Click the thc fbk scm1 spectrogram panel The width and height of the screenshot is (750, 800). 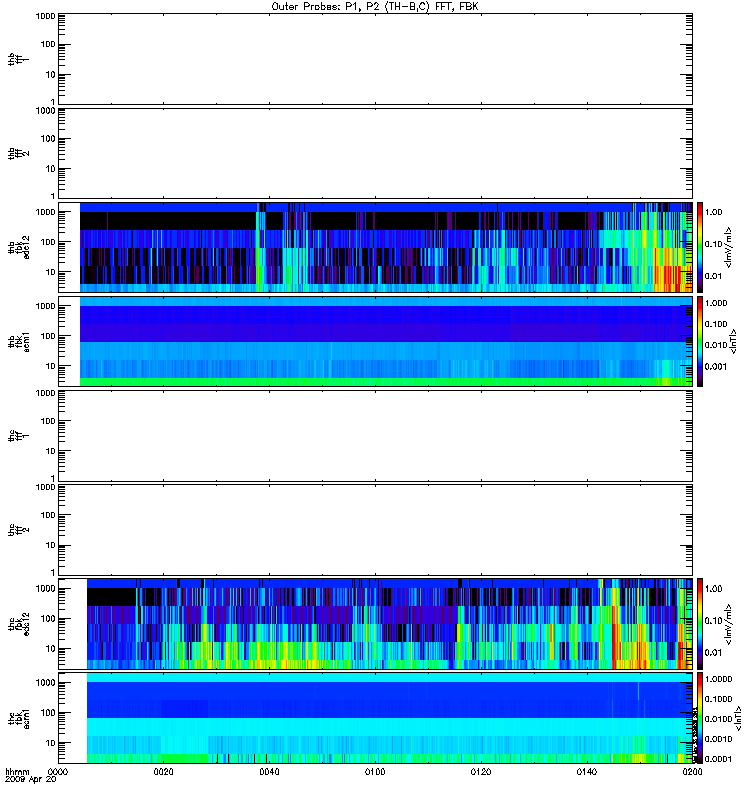pos(375,718)
